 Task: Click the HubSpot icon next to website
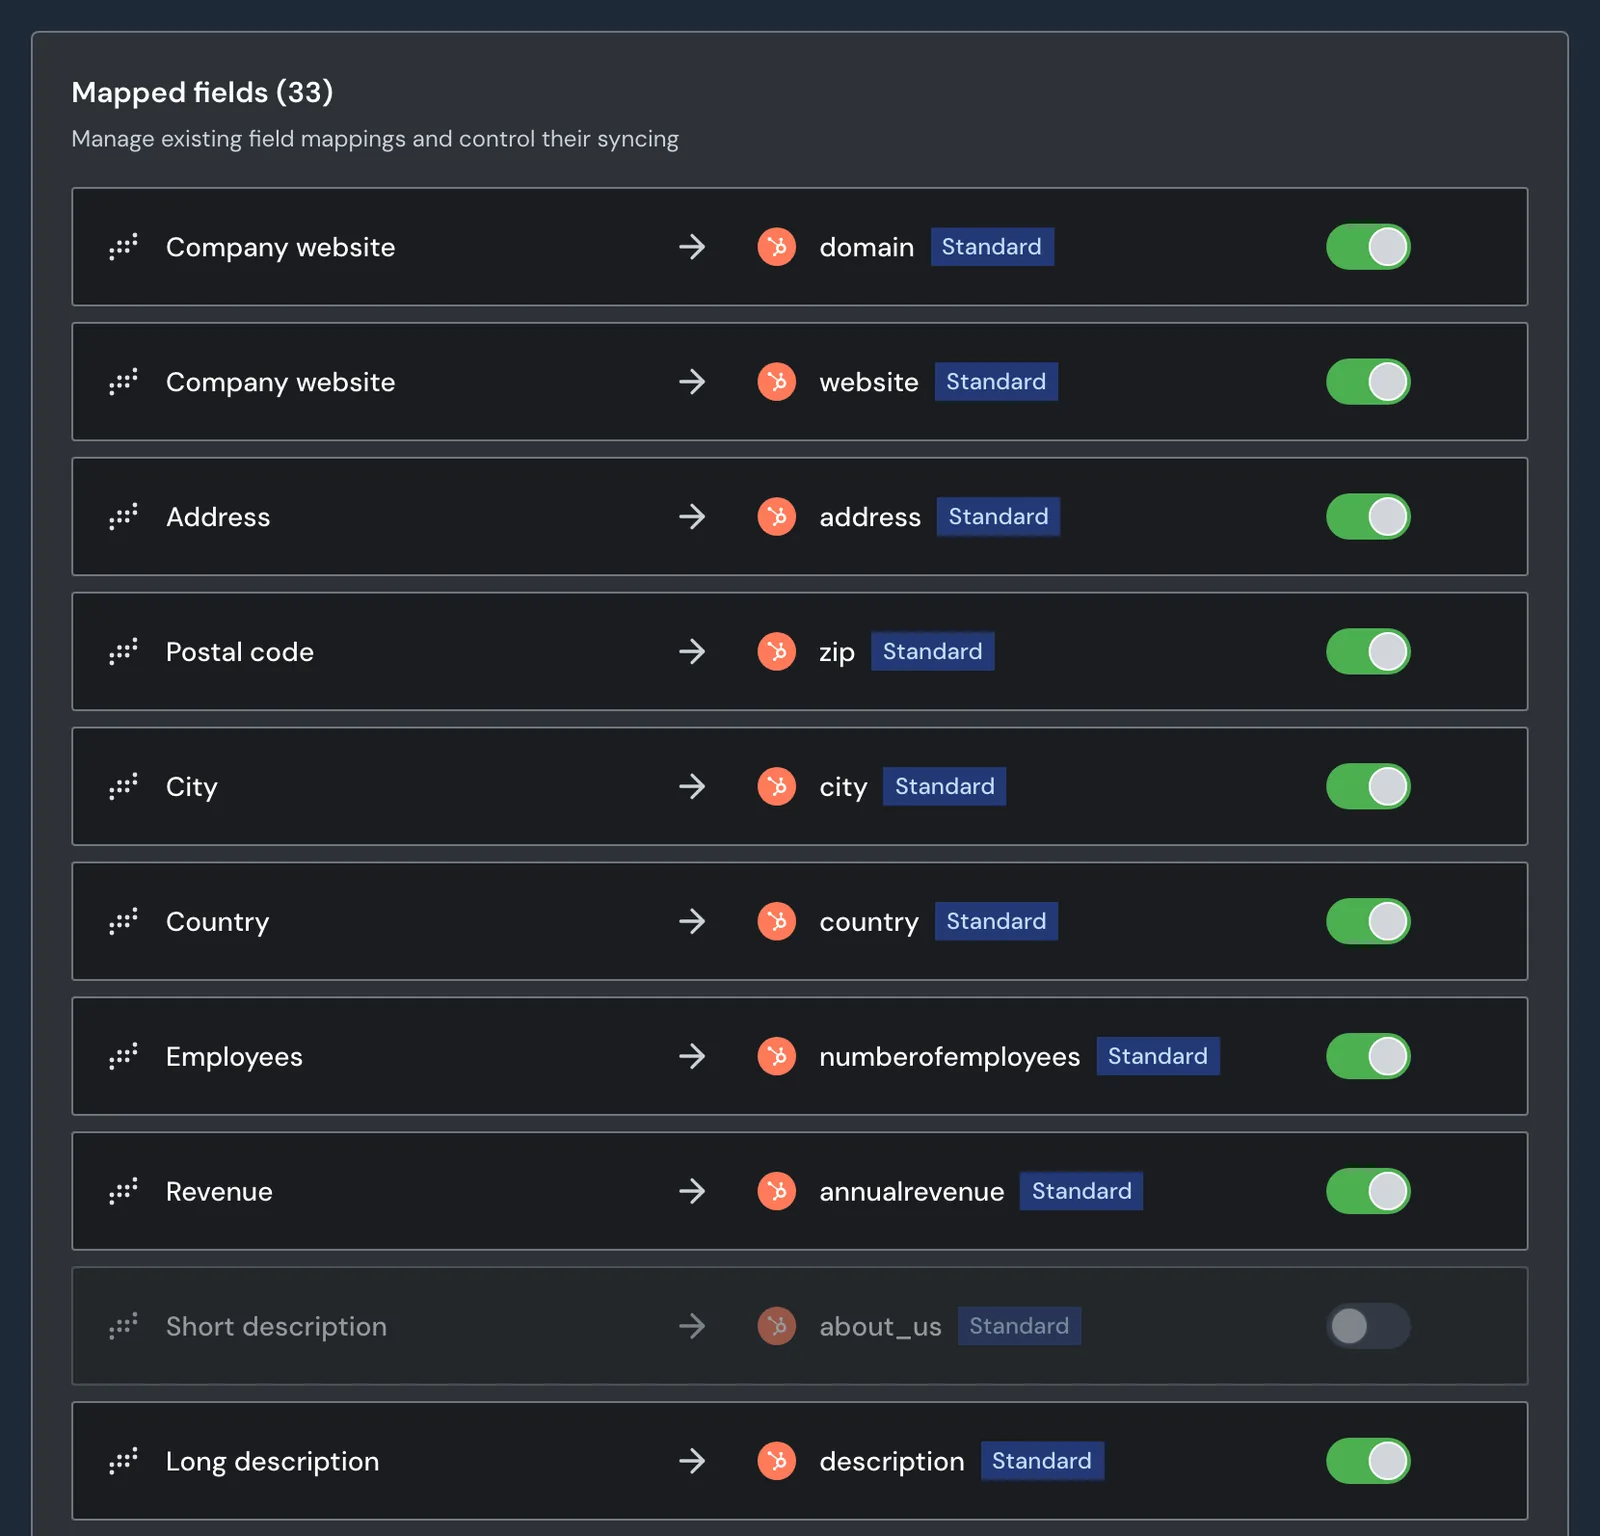coord(777,382)
